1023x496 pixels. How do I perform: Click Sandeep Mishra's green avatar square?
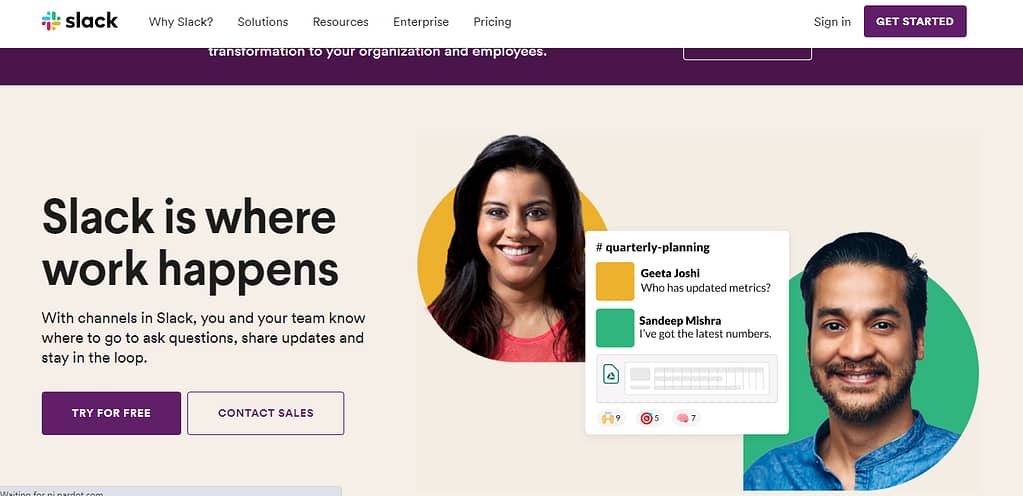coord(615,328)
